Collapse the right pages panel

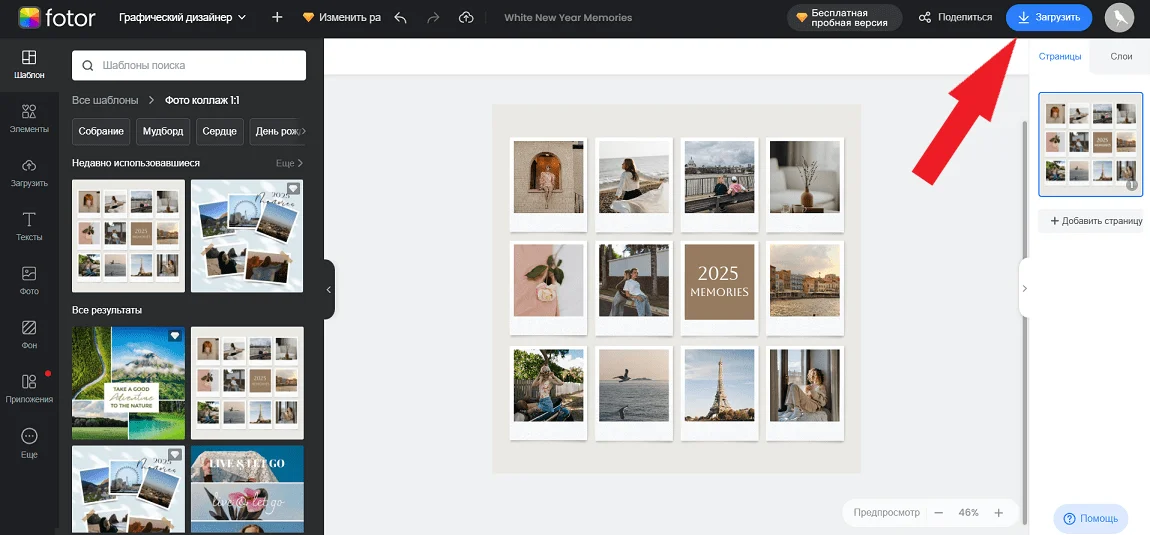click(x=1024, y=288)
